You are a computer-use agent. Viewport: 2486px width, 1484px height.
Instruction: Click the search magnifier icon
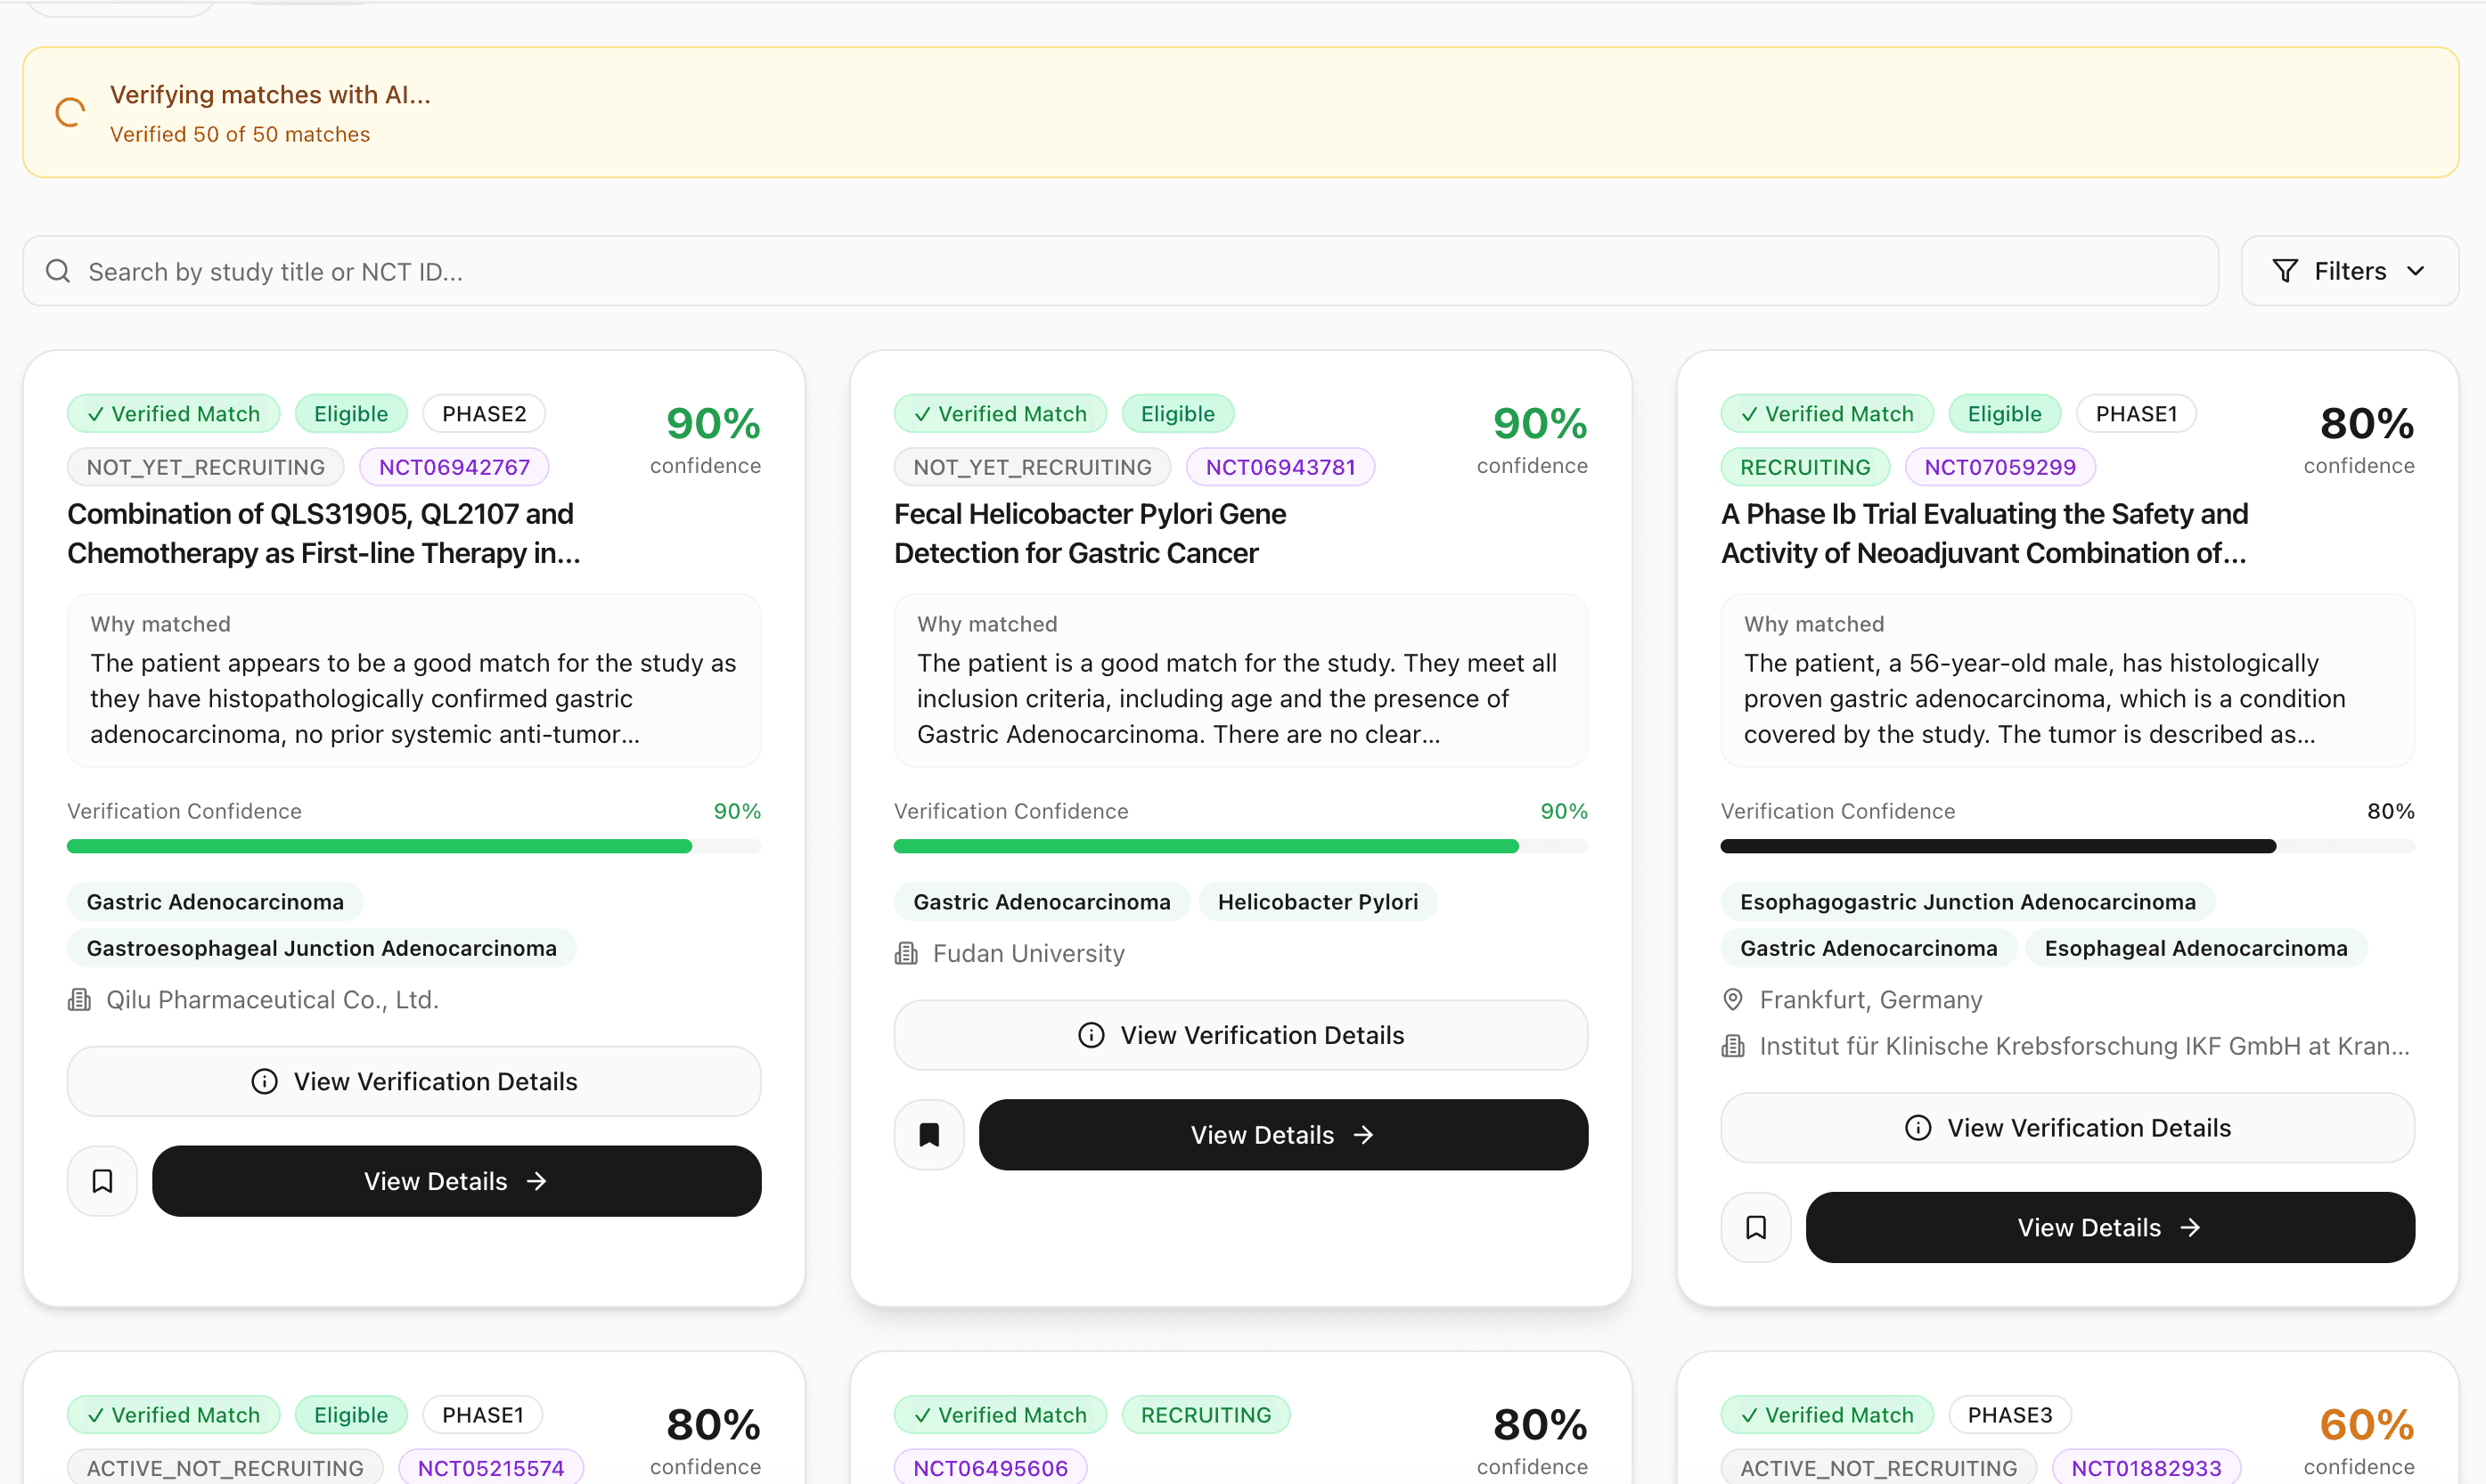[57, 270]
